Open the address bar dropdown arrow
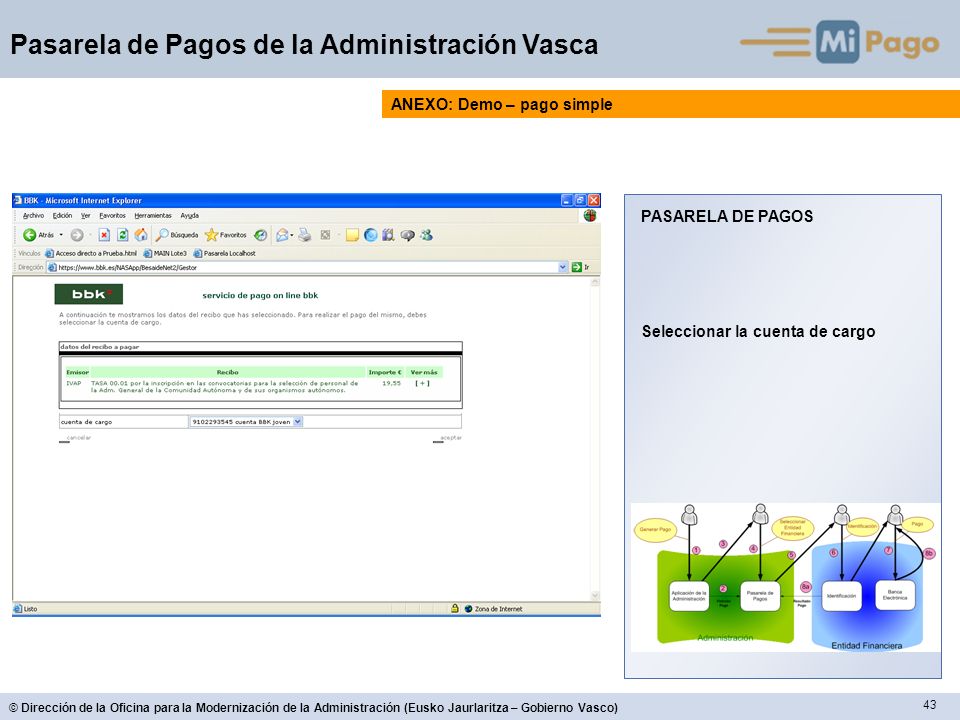 click(563, 267)
